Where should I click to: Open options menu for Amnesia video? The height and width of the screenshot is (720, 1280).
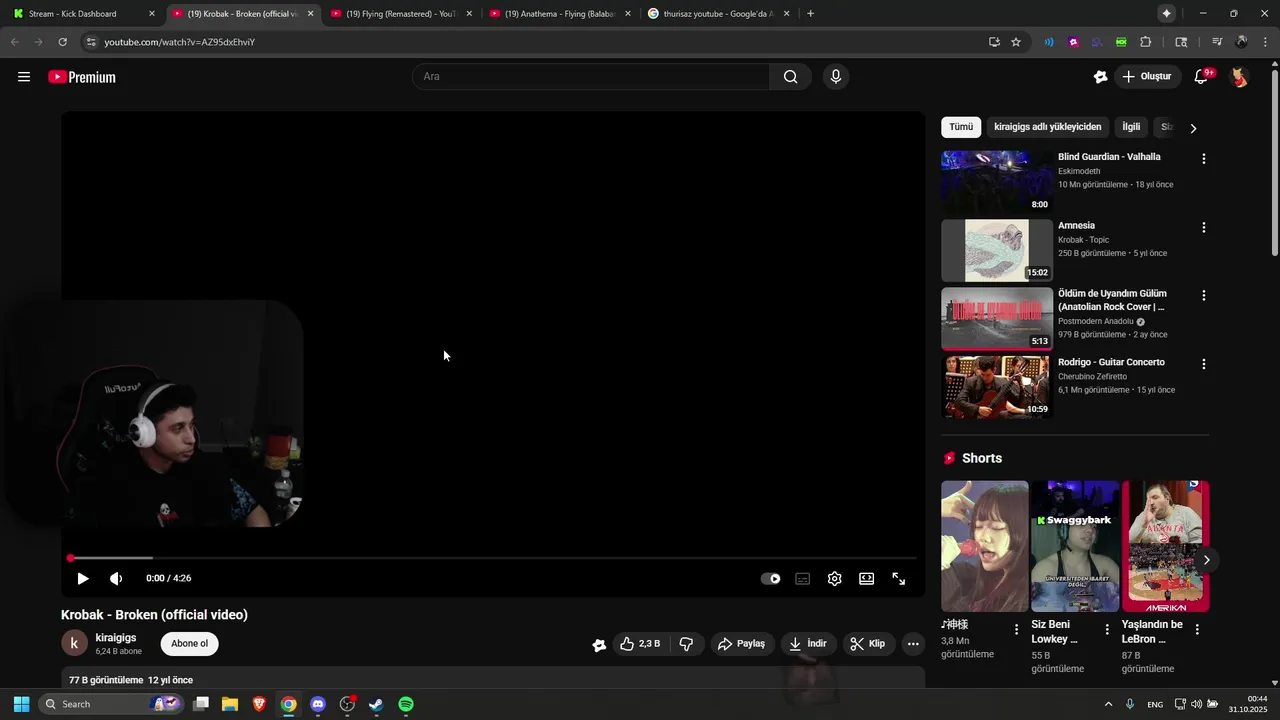click(x=1203, y=227)
